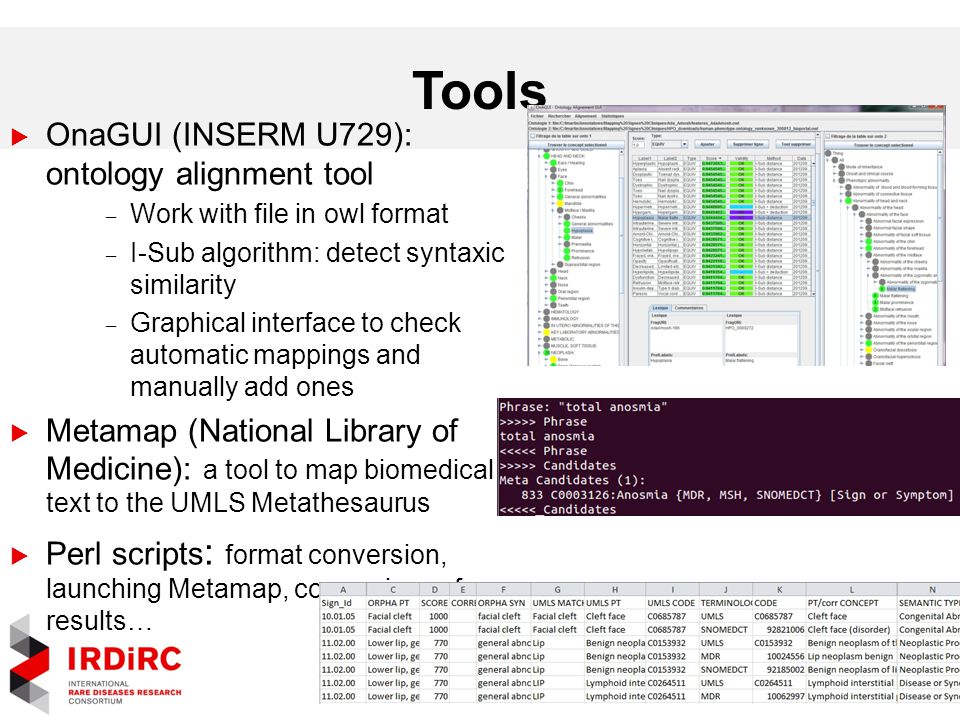Viewport: 960px width, 720px height.
Task: Expand the MUSCLE, SOFT TISSUE node
Action: coord(539,346)
